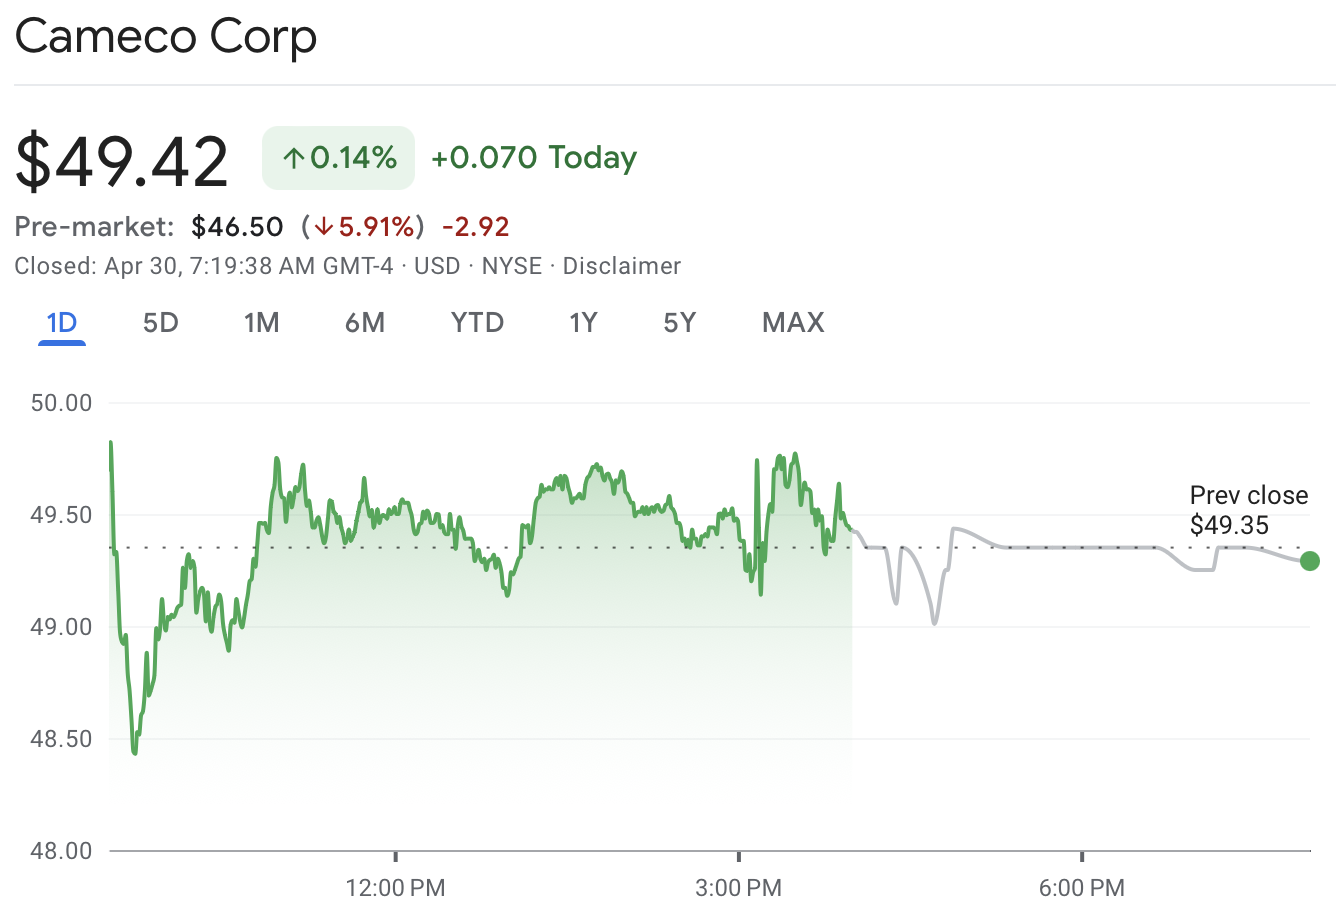Screen dimensions: 1336x920
Task: Show the MAX price history
Action: tap(793, 323)
